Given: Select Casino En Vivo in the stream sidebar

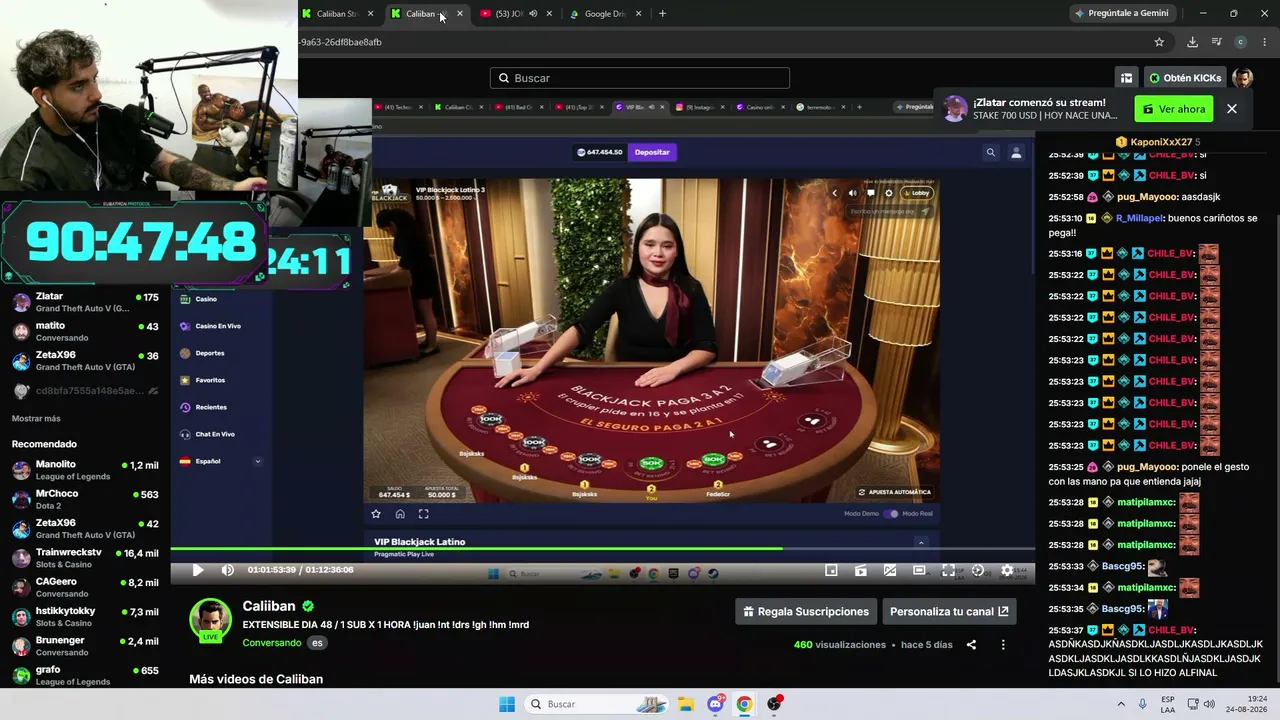Looking at the screenshot, I should 218,326.
